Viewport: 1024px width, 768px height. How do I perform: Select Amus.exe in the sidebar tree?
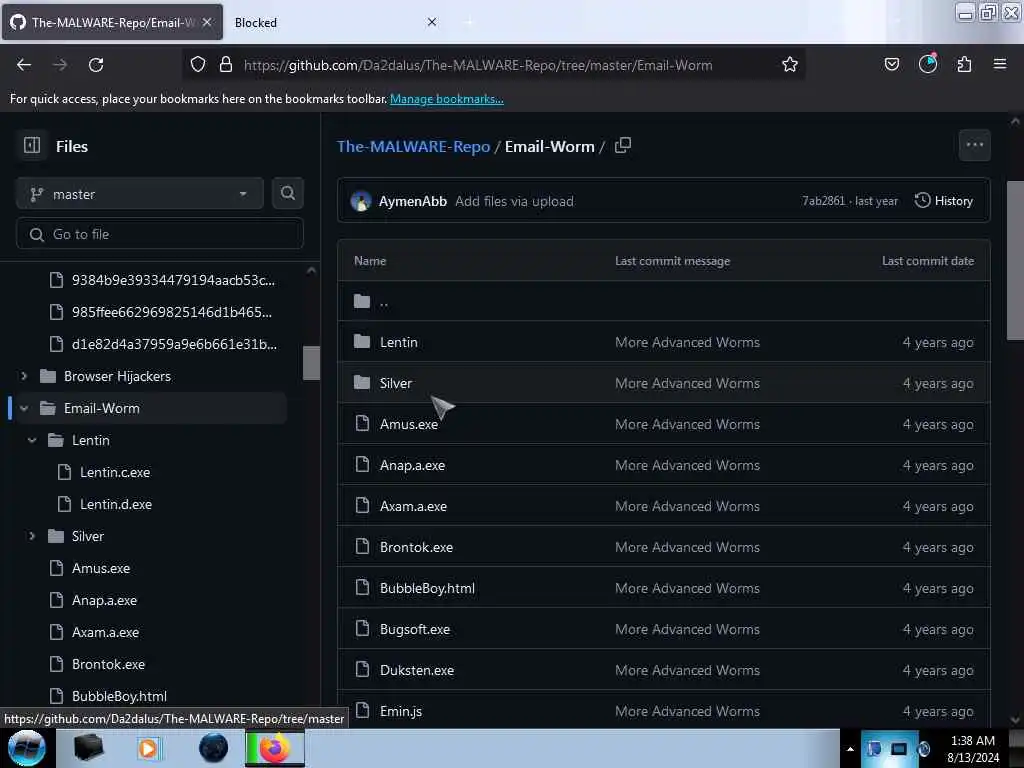(x=101, y=568)
